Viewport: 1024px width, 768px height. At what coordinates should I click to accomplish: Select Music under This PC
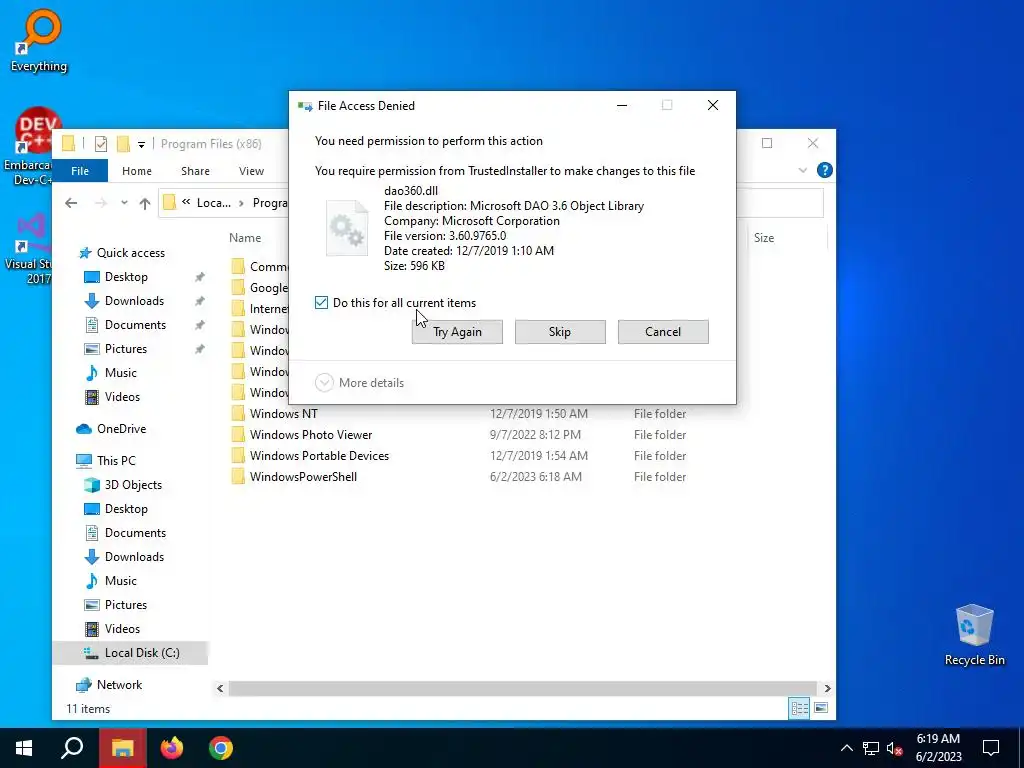pos(120,581)
